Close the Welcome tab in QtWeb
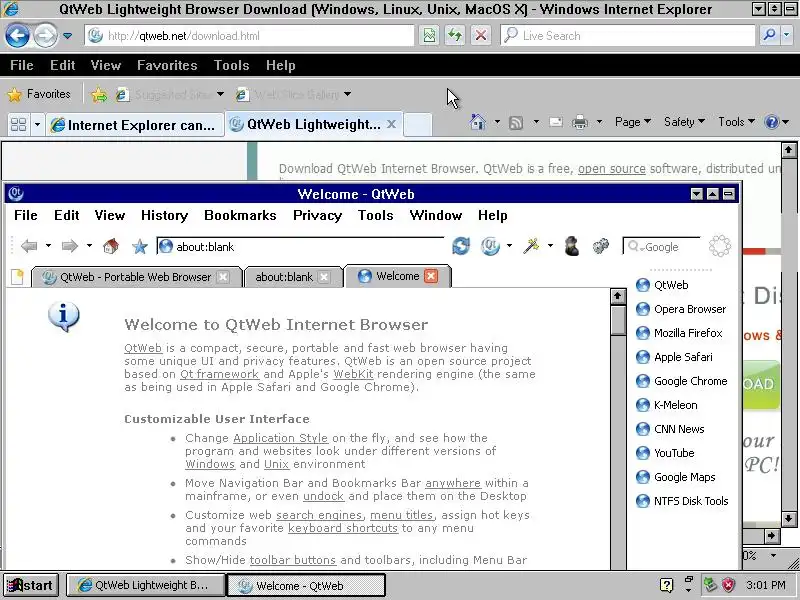This screenshot has width=800, height=600. coord(431,276)
